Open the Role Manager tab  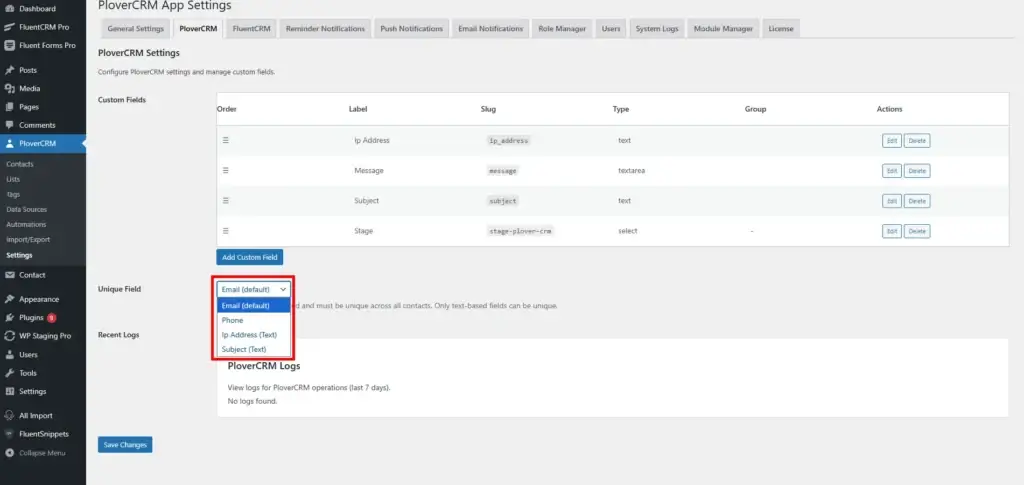[x=562, y=29]
